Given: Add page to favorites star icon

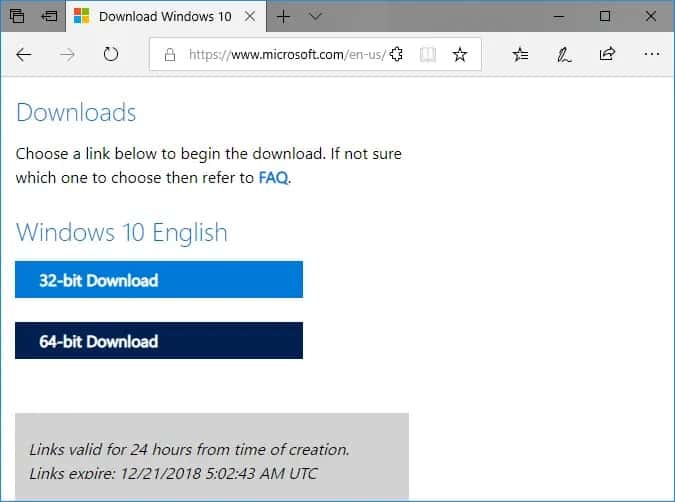Looking at the screenshot, I should tap(460, 55).
